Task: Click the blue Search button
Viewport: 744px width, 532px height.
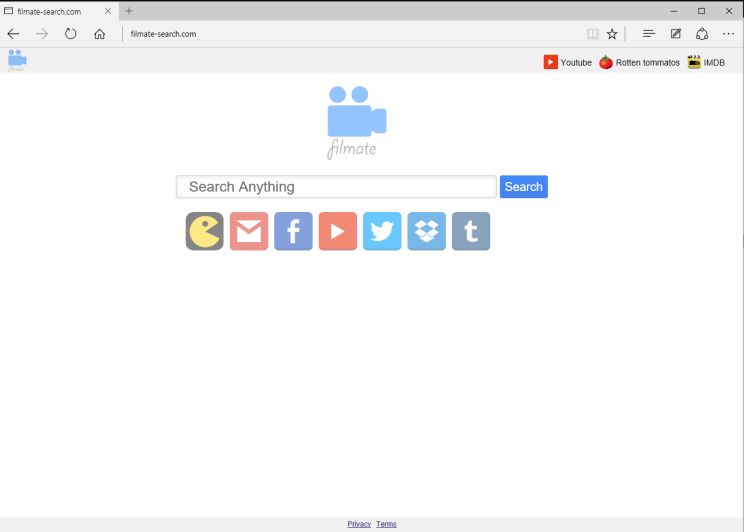Action: click(524, 187)
